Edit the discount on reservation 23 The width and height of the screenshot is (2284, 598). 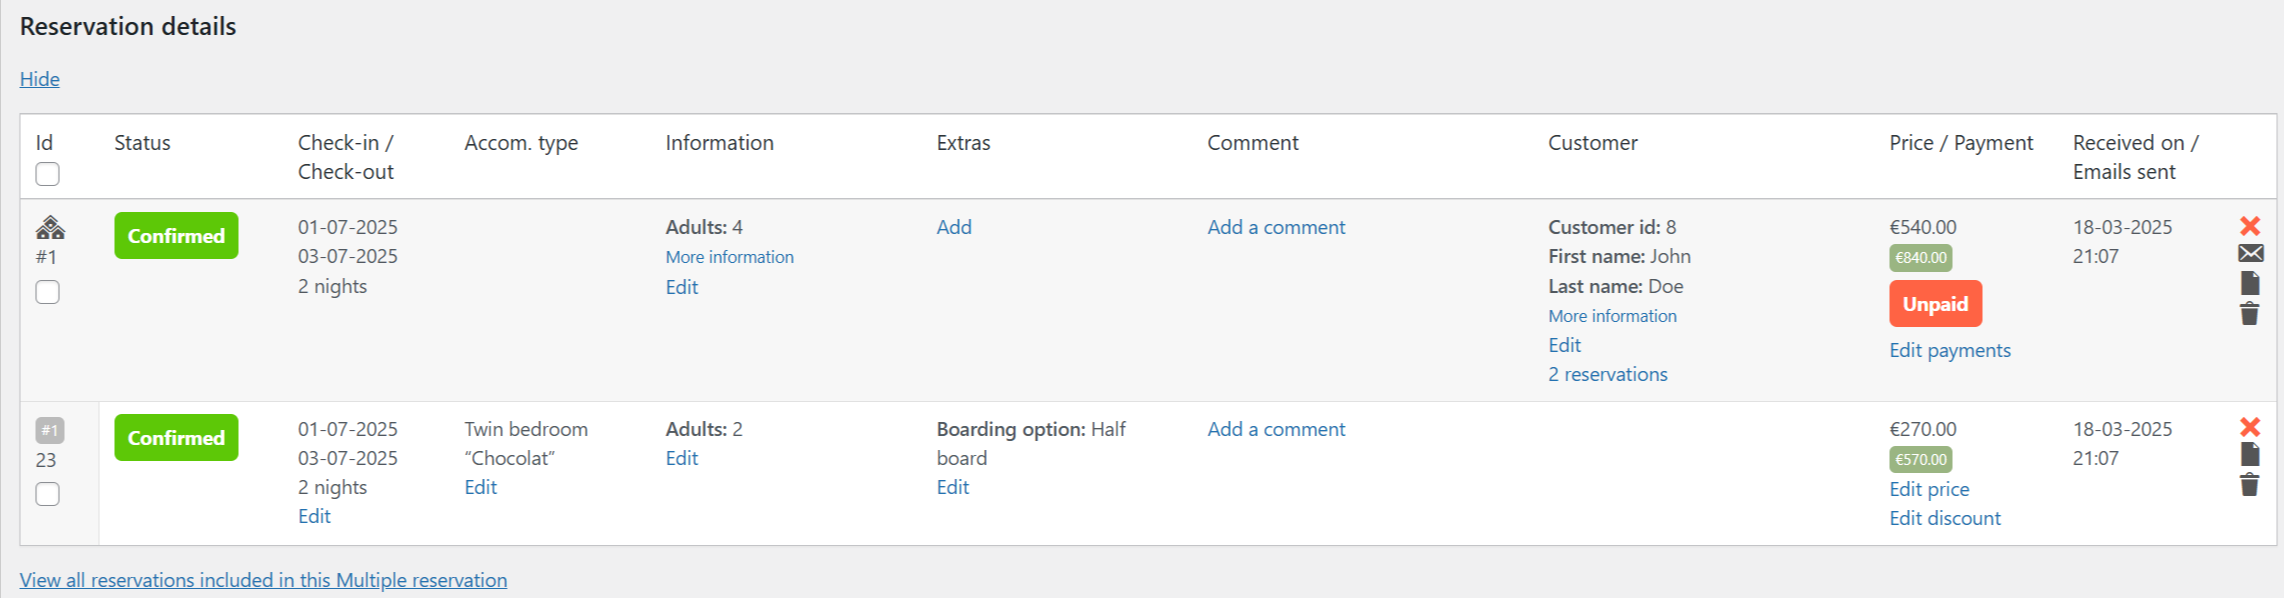pos(1945,518)
